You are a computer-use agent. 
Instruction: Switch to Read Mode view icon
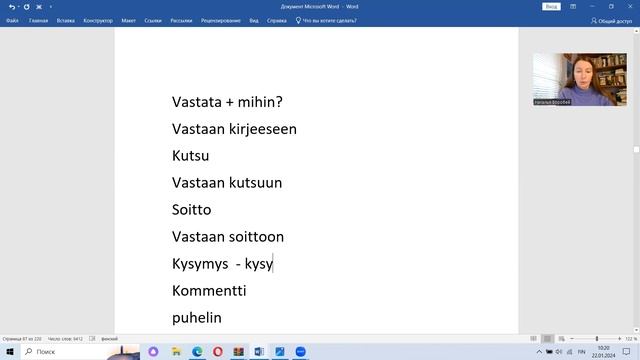(533, 339)
